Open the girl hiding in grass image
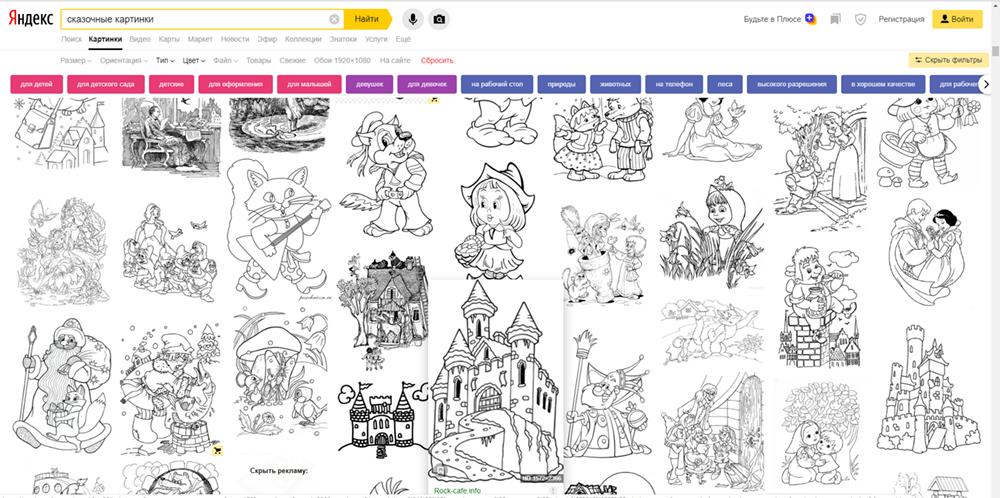This screenshot has width=1000, height=498. pos(712,234)
